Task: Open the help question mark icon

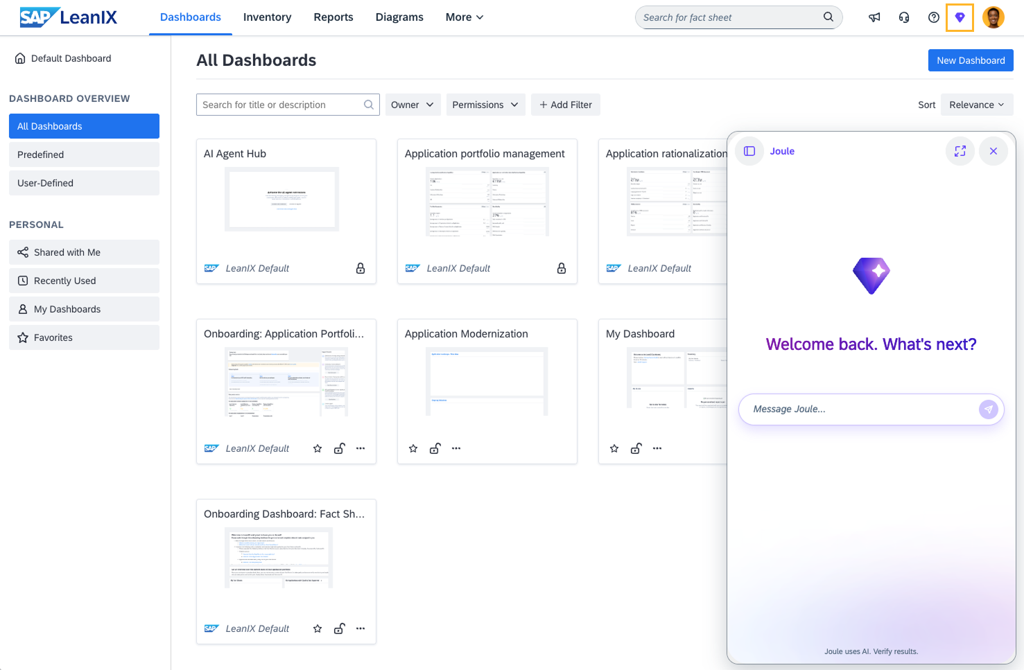Action: [x=933, y=18]
